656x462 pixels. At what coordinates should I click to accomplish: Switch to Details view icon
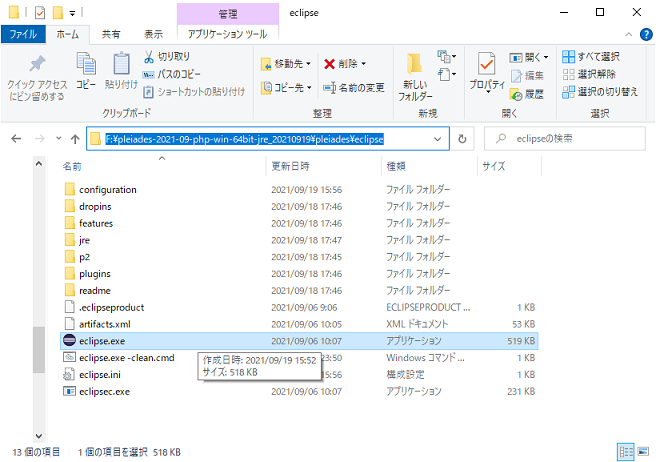626,452
